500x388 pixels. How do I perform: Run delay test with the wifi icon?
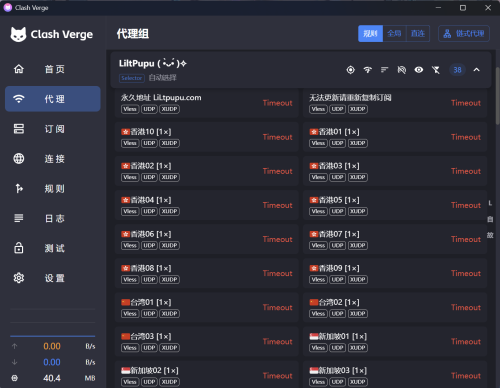(x=368, y=70)
